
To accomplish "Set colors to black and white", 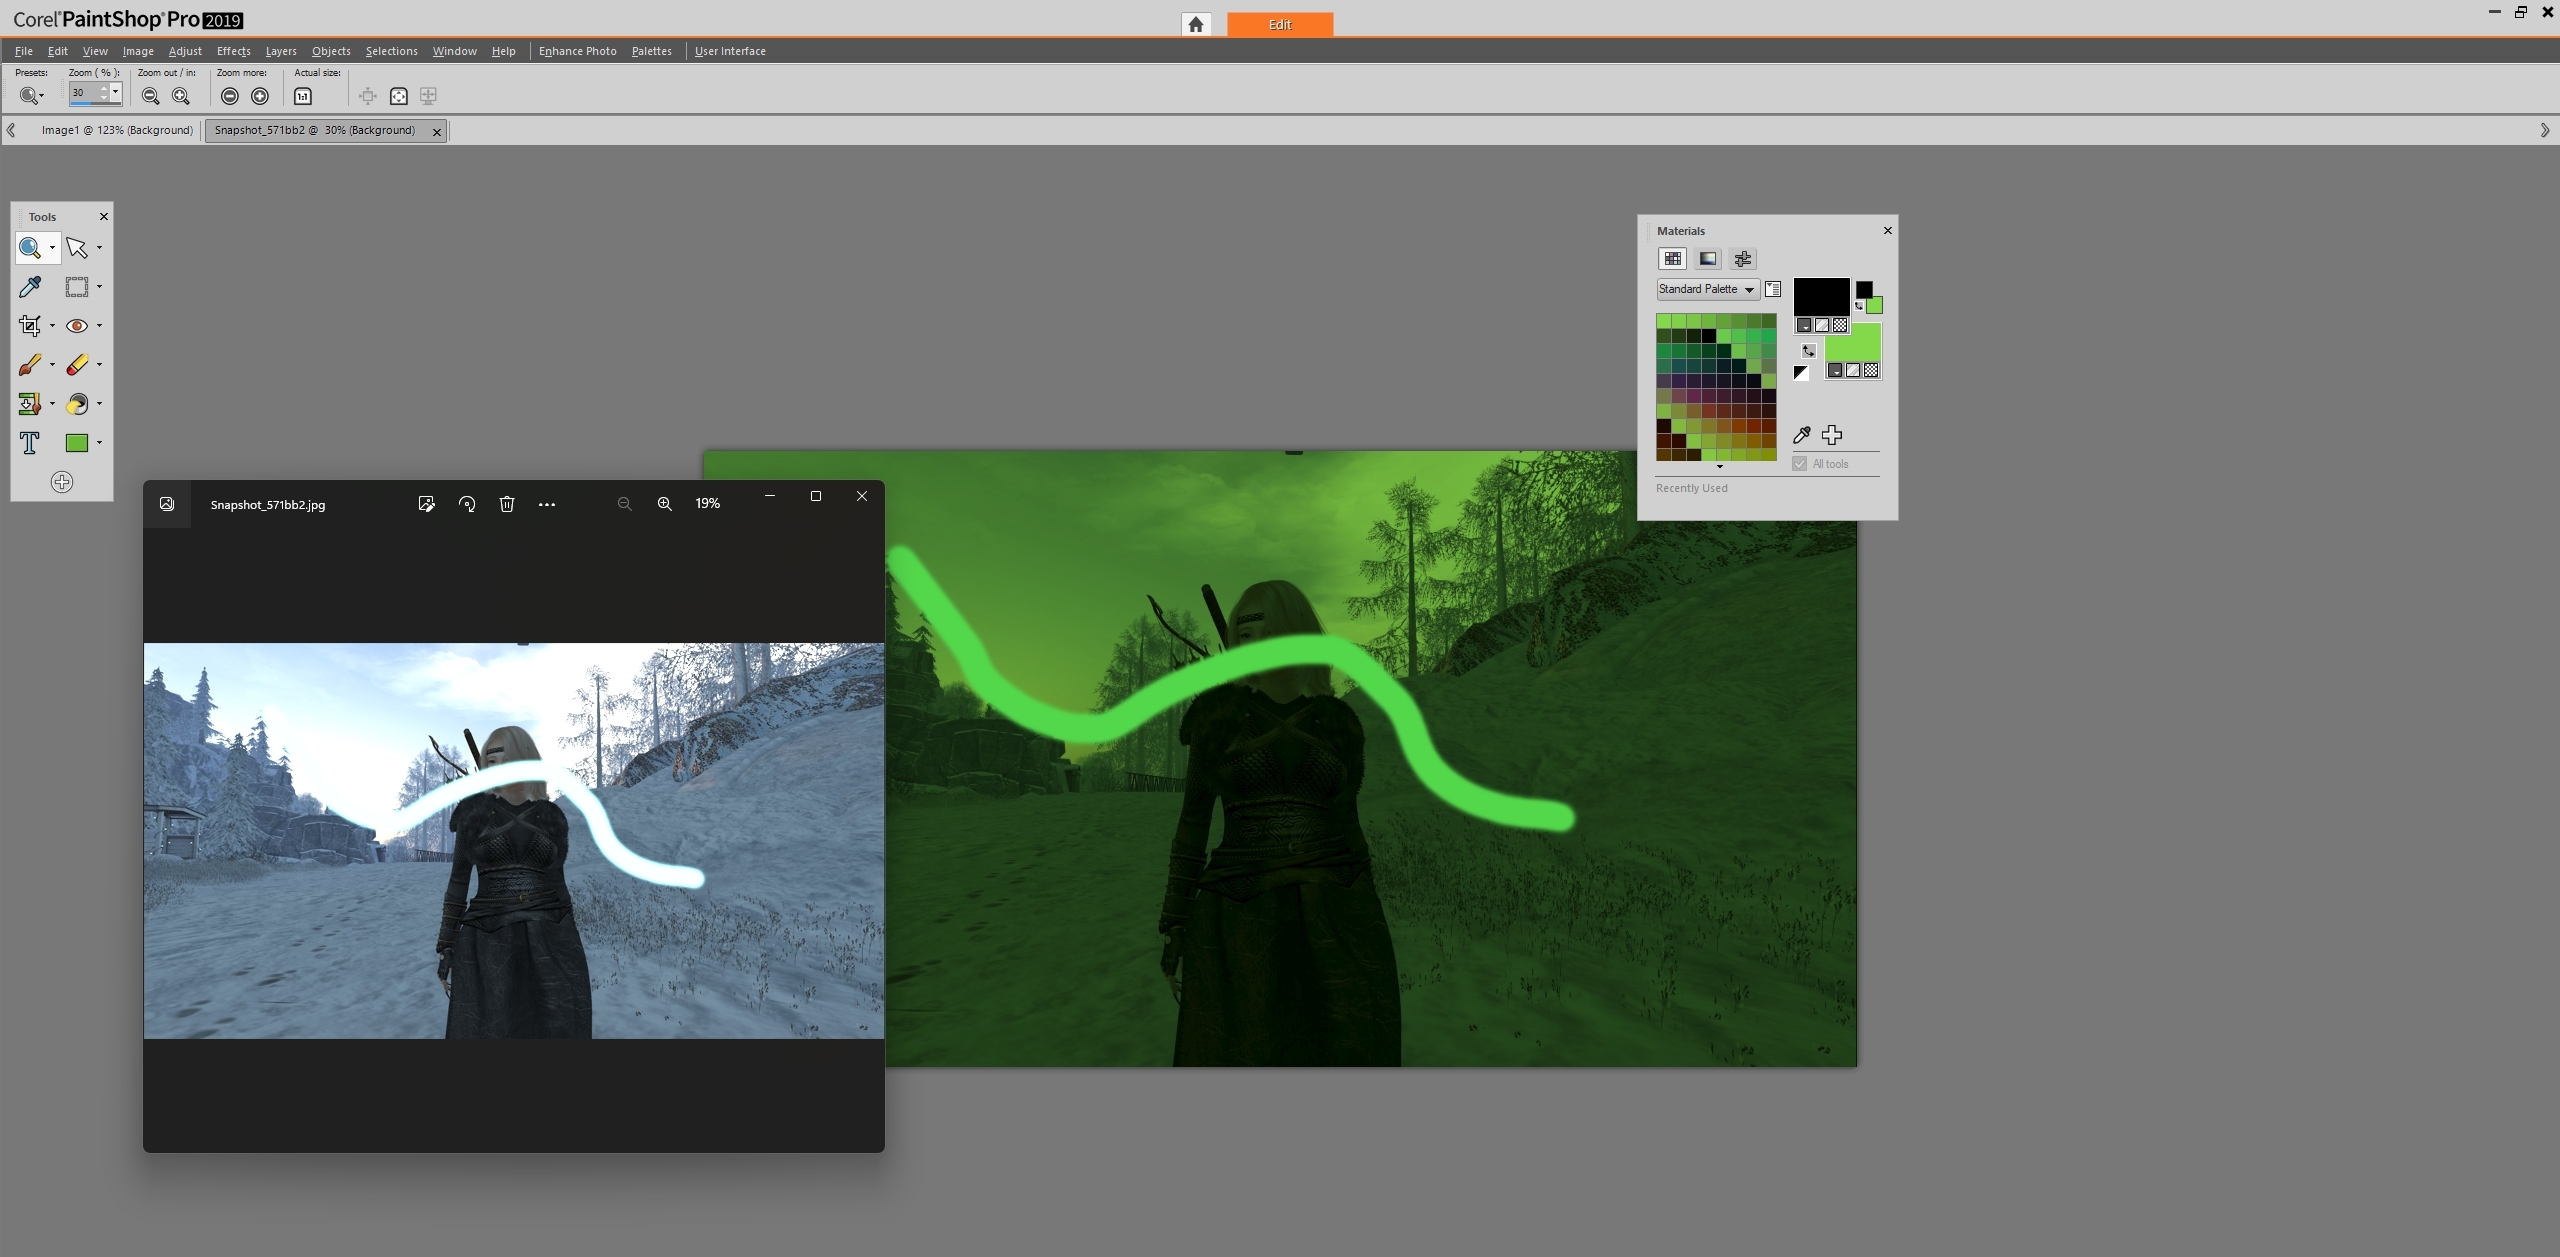I will click(1801, 373).
